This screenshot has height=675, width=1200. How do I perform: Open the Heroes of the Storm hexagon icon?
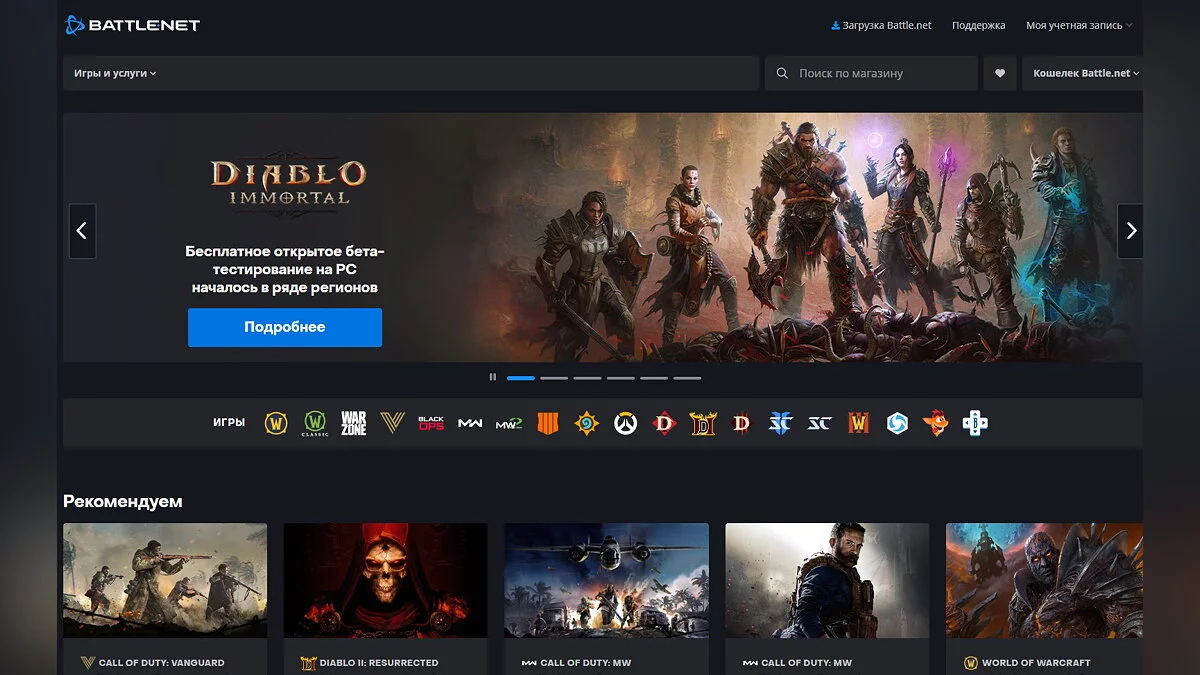tap(897, 423)
